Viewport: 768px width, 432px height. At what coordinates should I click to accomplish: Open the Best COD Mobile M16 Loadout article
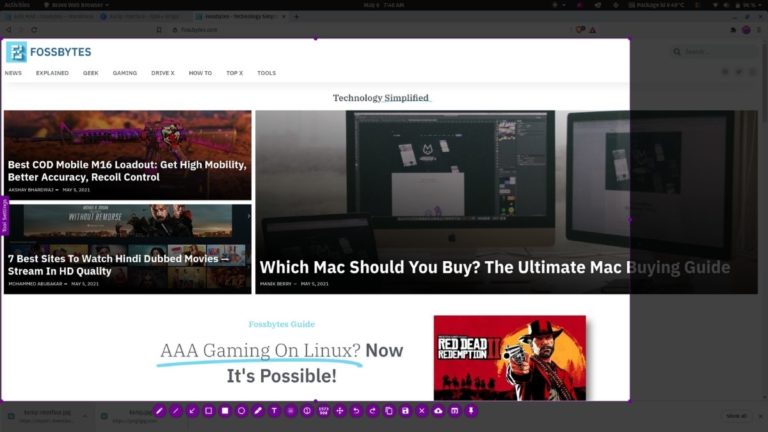tap(127, 171)
